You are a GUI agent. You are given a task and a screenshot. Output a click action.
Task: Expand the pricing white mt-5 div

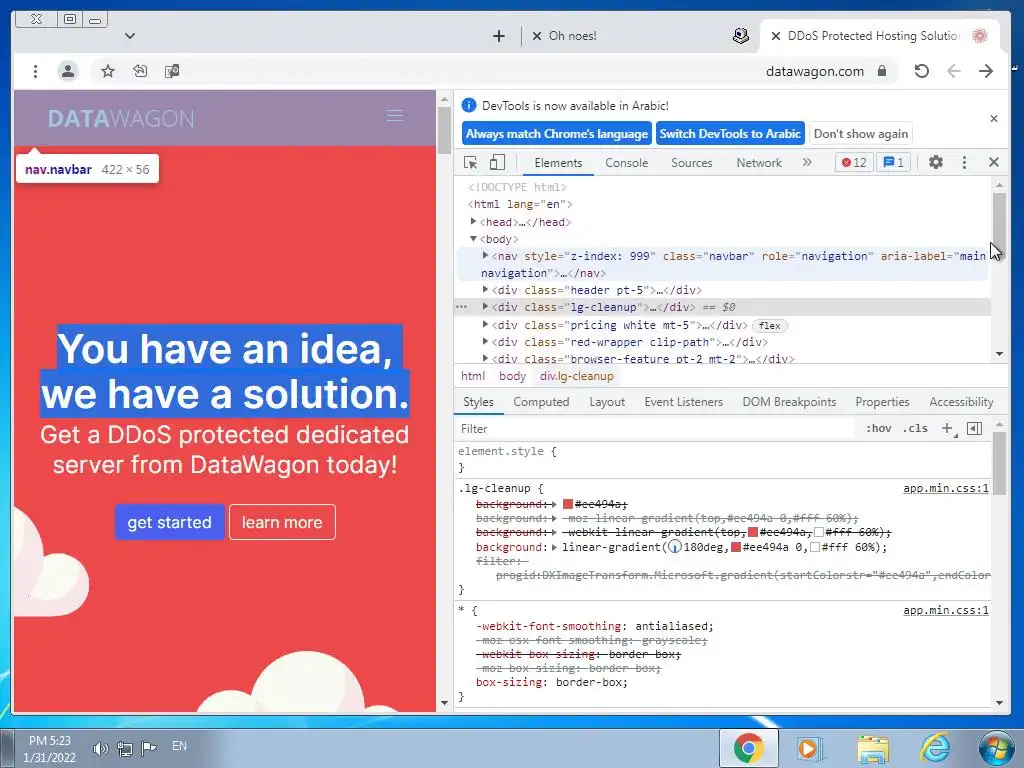pos(485,325)
